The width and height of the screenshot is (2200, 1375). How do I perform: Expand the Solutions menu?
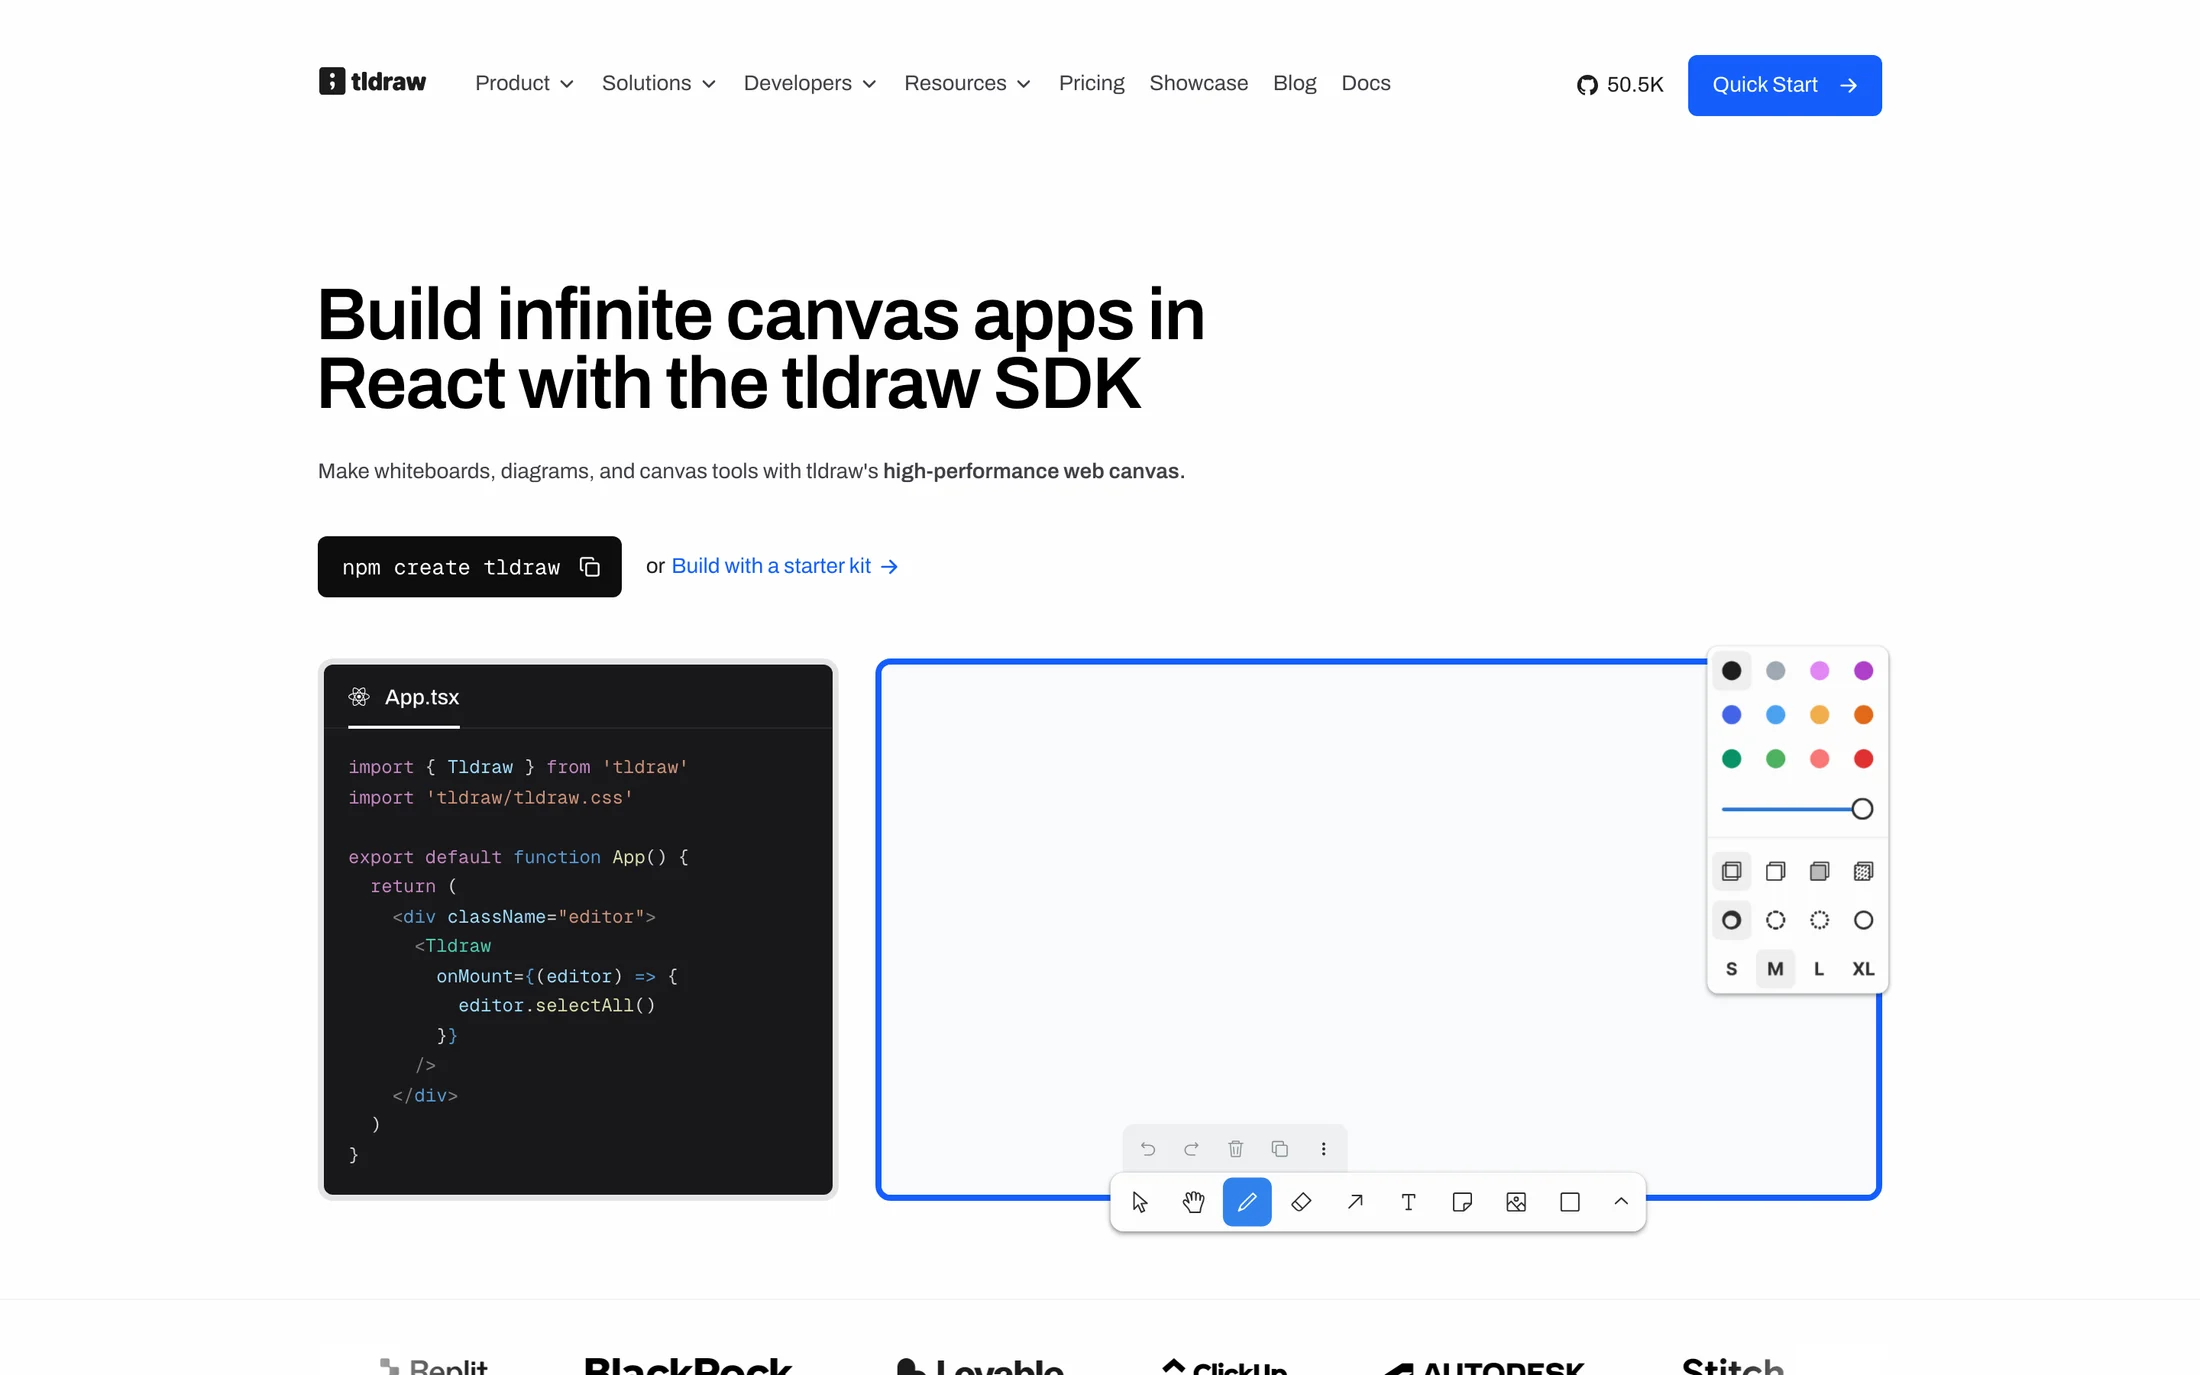(659, 83)
